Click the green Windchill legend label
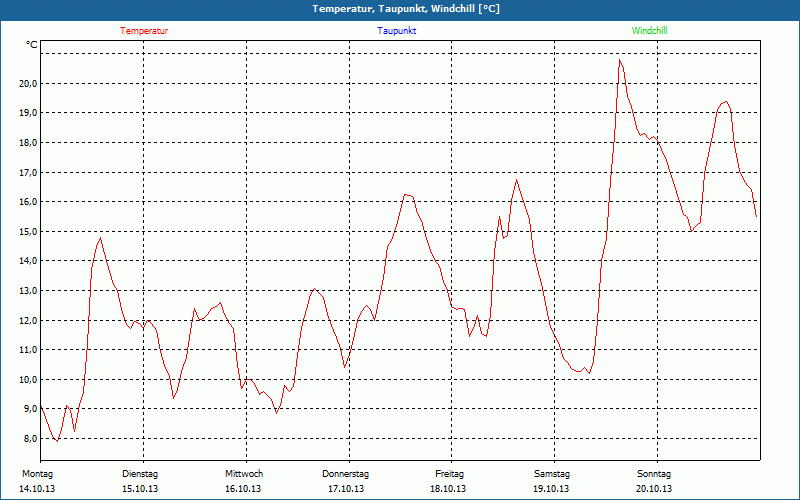The width and height of the screenshot is (800, 500). [x=649, y=31]
